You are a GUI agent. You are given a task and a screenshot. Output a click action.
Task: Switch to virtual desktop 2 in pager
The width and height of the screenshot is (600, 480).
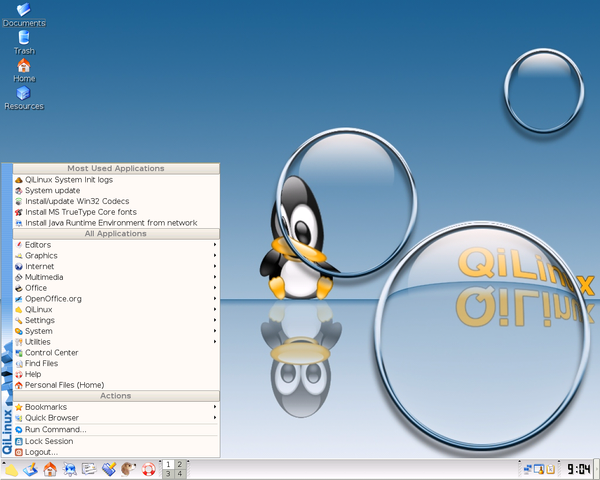coord(180,464)
